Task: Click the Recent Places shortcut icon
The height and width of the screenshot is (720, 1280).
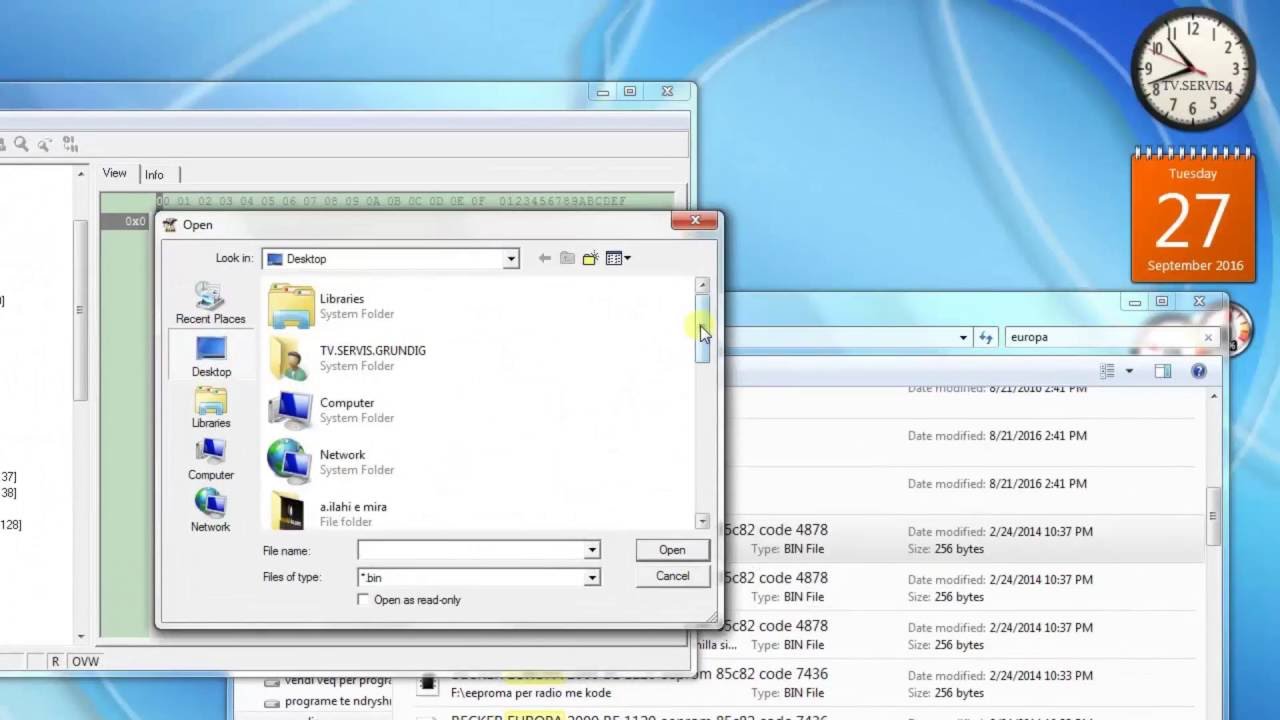Action: click(x=210, y=303)
